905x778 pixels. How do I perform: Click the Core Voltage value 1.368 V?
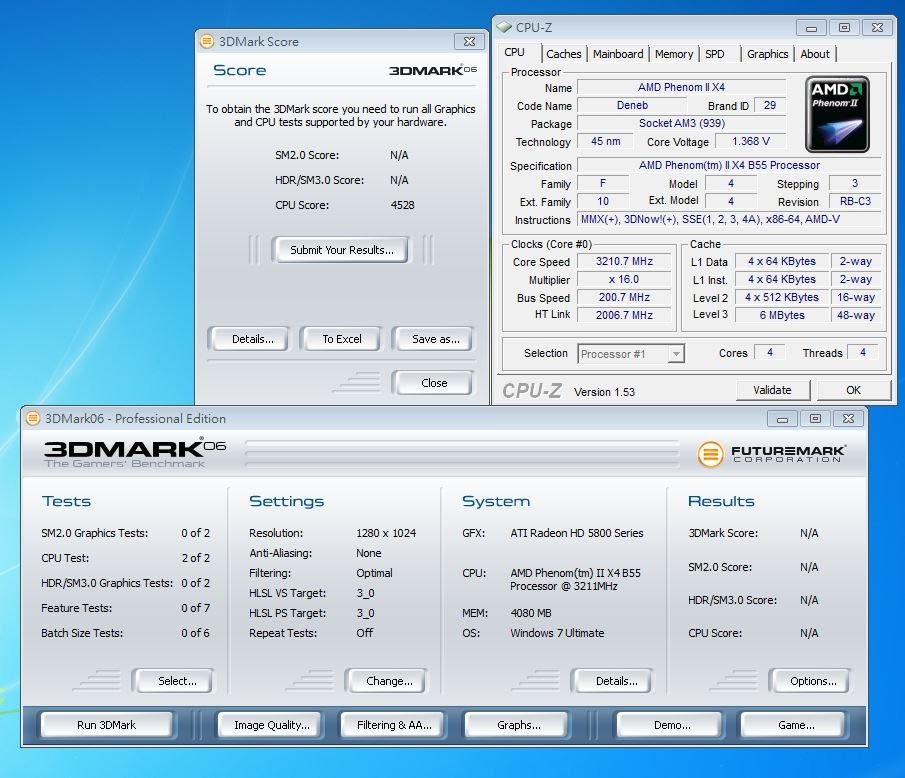tap(750, 141)
